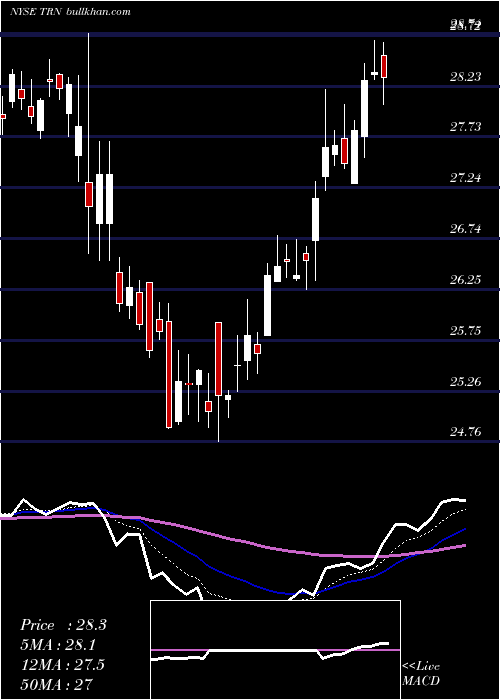Click the 25.75 price axis label

coord(466,331)
